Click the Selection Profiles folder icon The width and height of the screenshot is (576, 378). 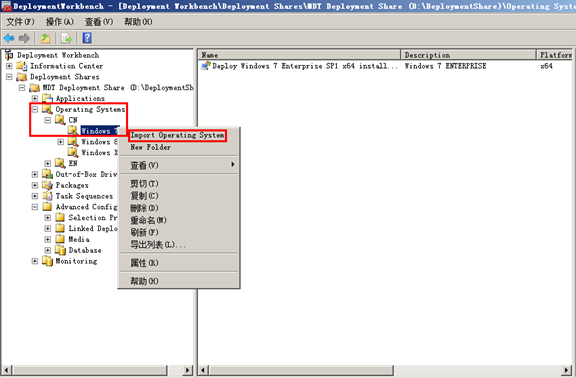(60, 217)
